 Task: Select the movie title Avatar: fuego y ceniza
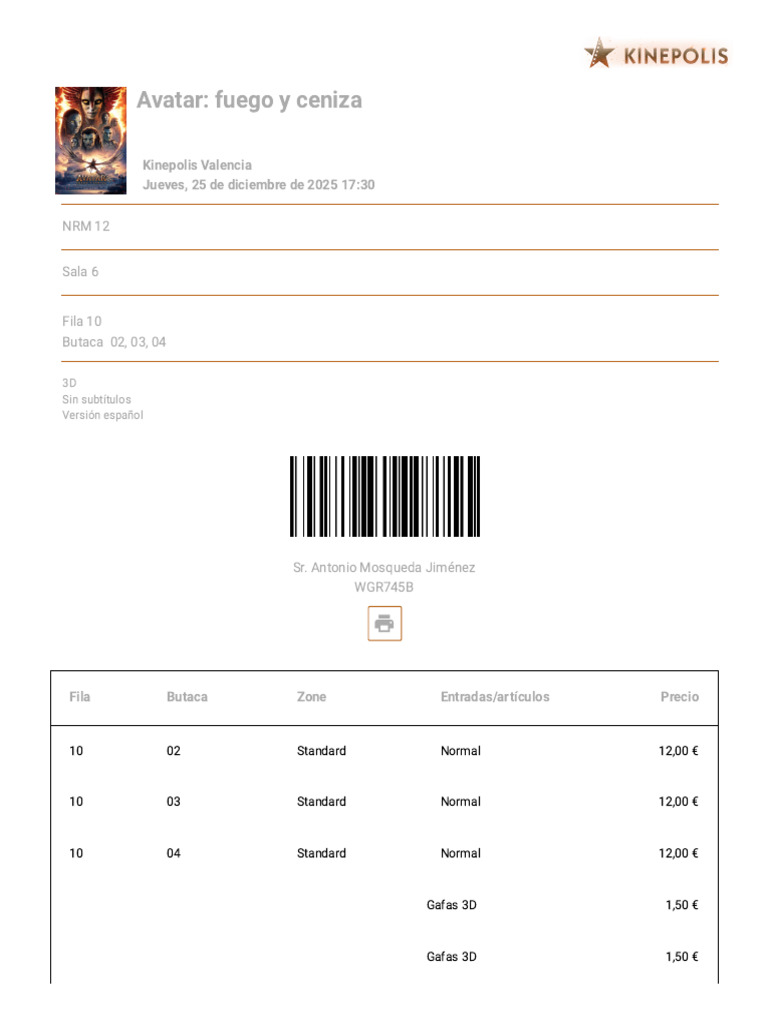(249, 100)
